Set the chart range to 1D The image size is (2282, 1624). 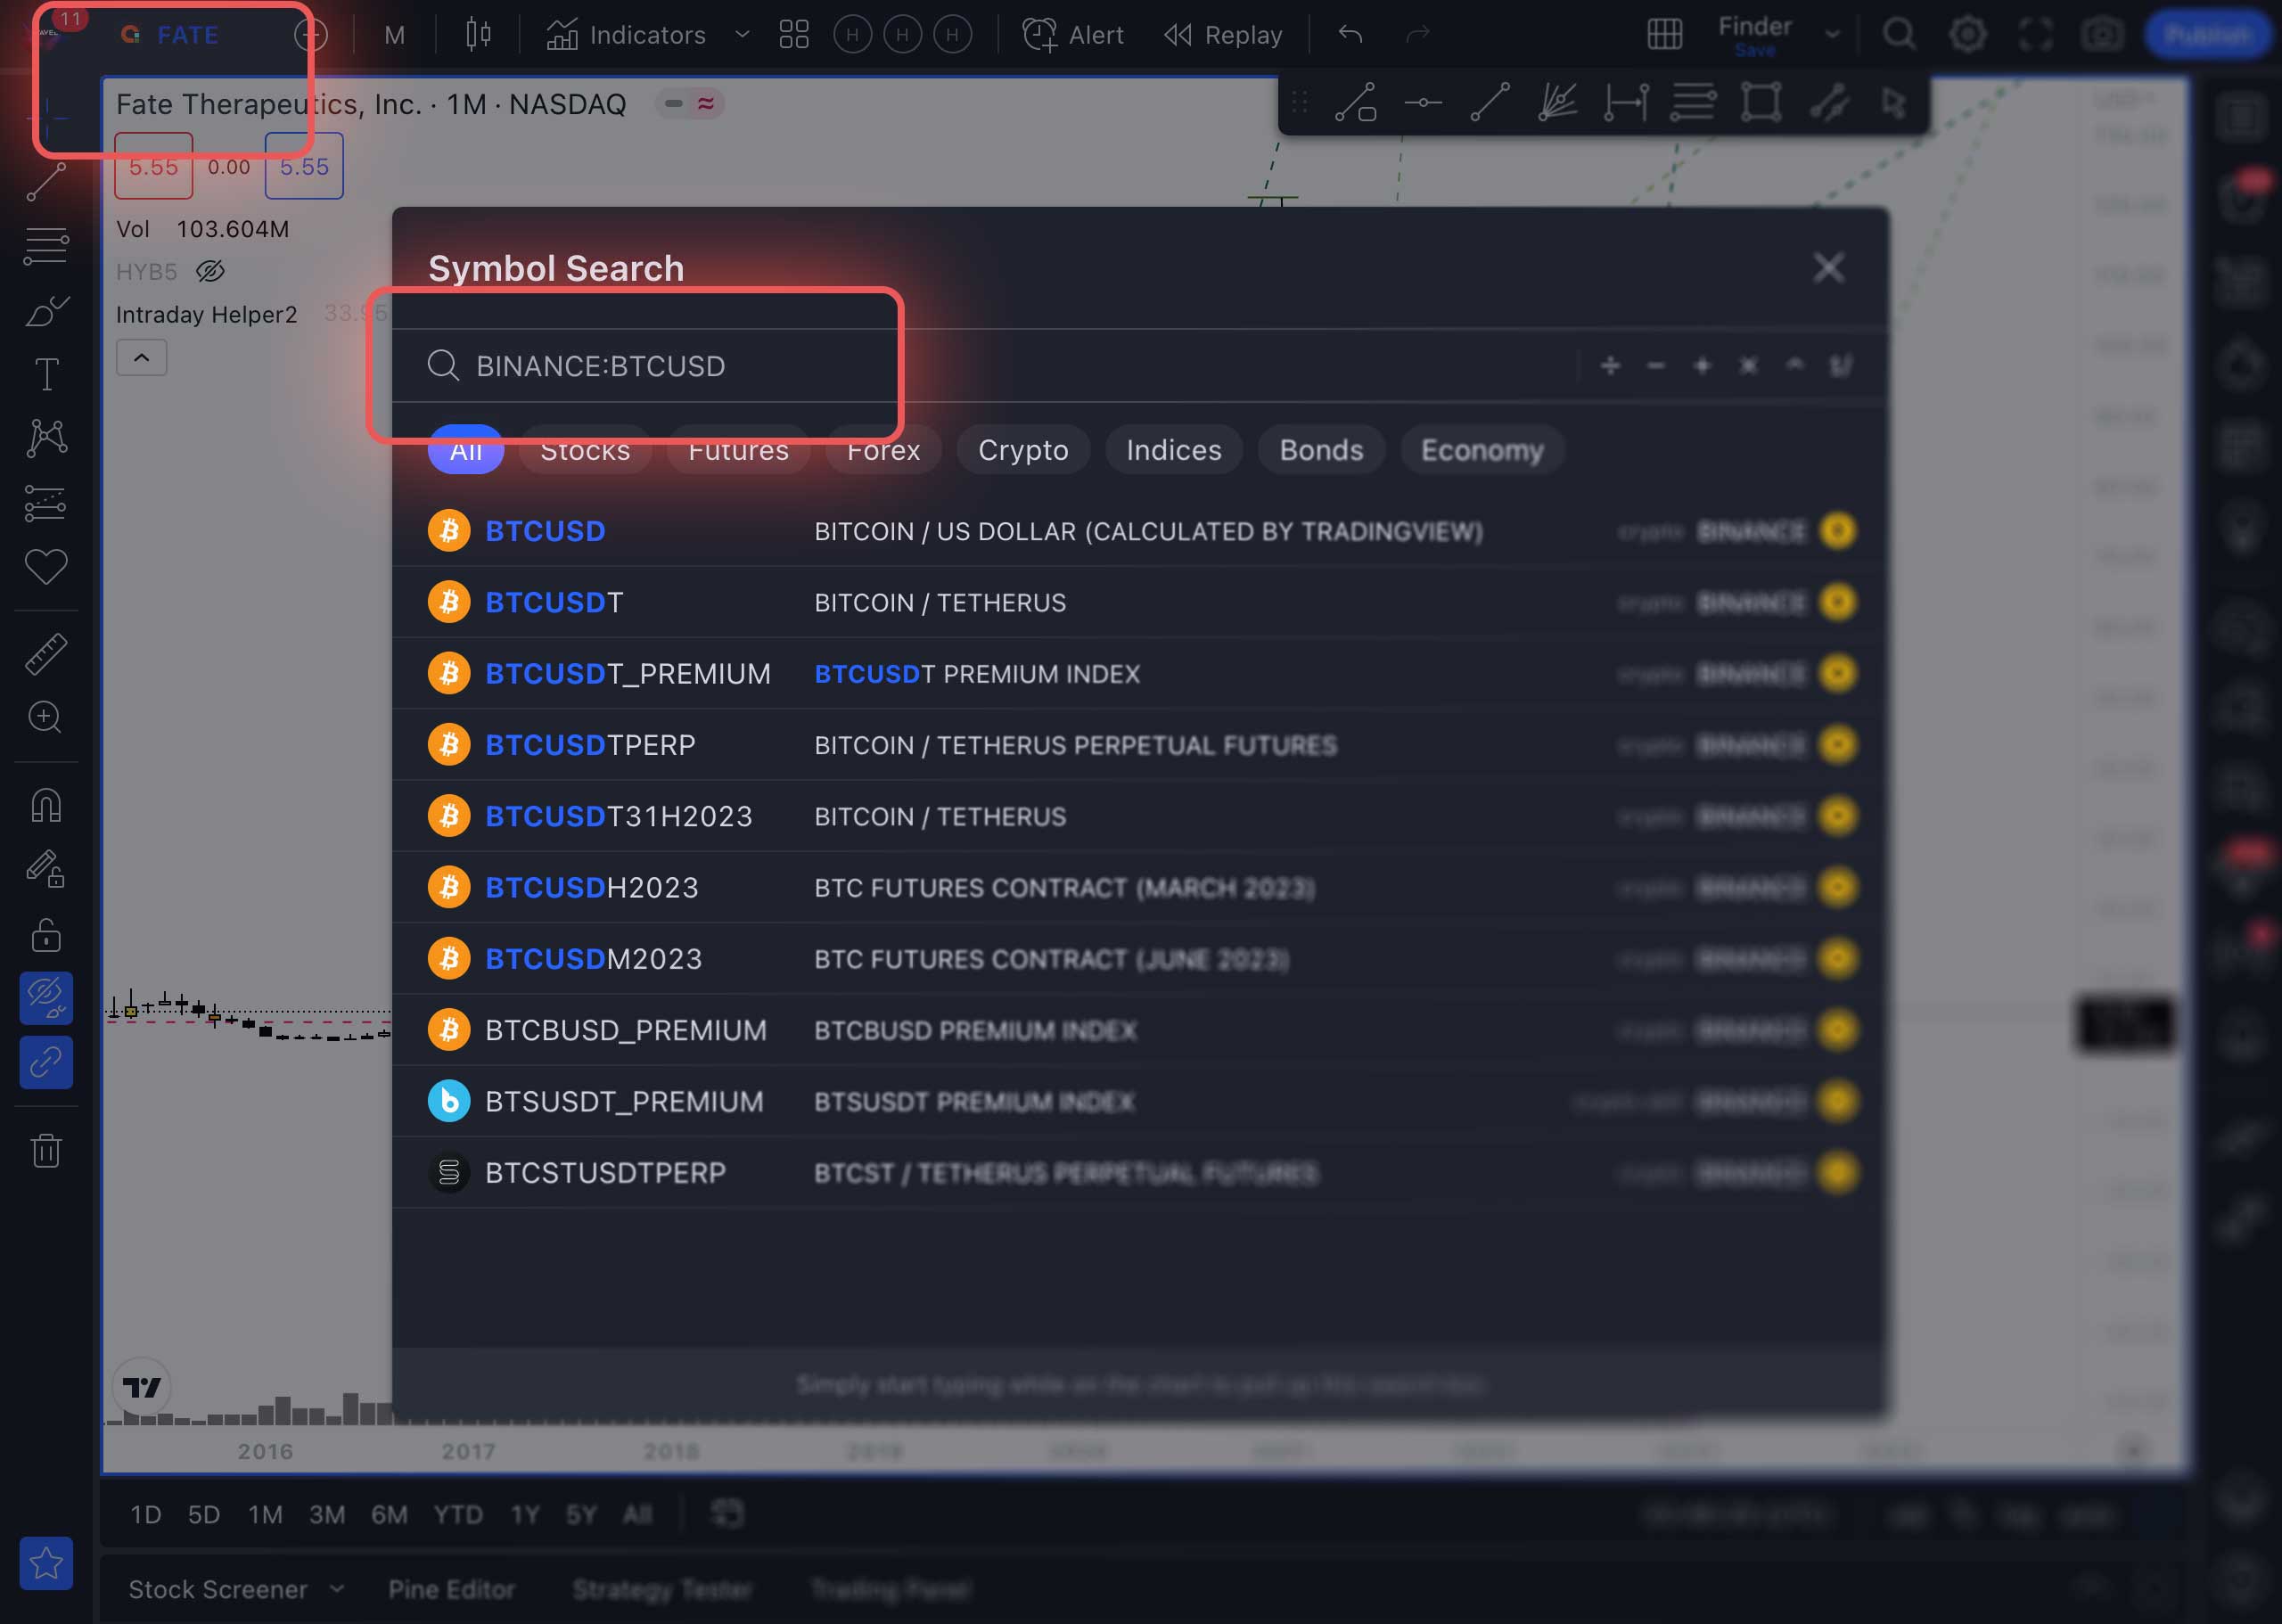coord(145,1514)
